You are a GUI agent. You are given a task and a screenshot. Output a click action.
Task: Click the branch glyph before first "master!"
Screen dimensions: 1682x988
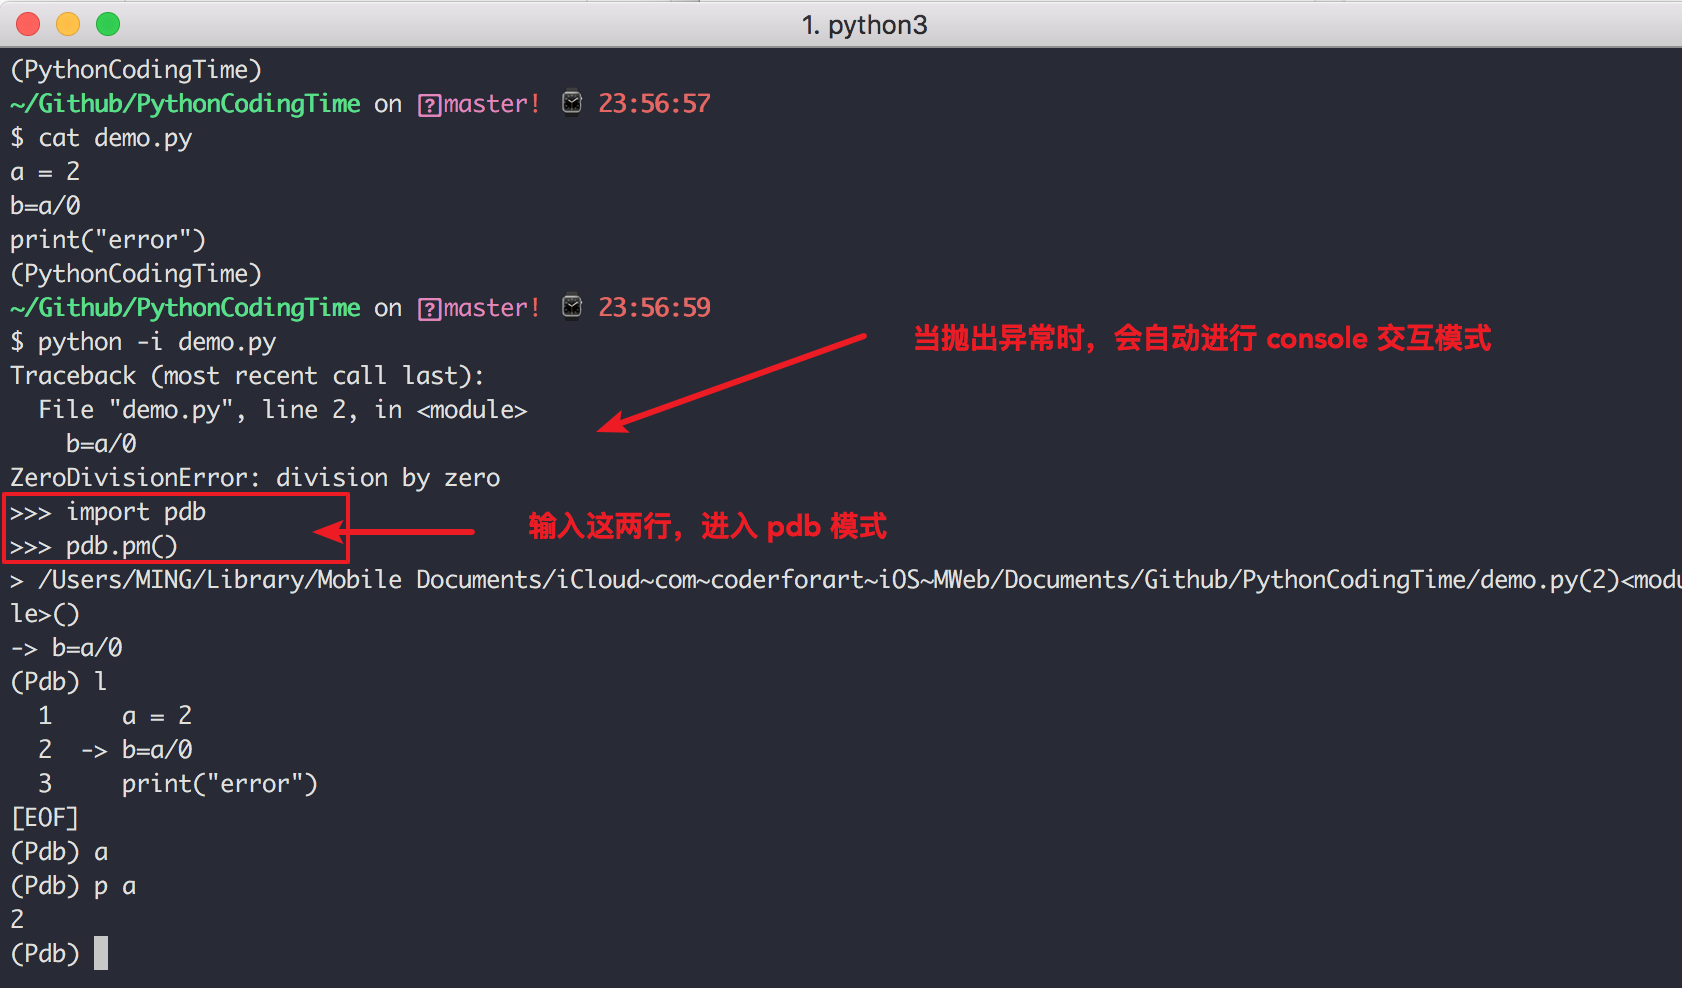tap(430, 105)
